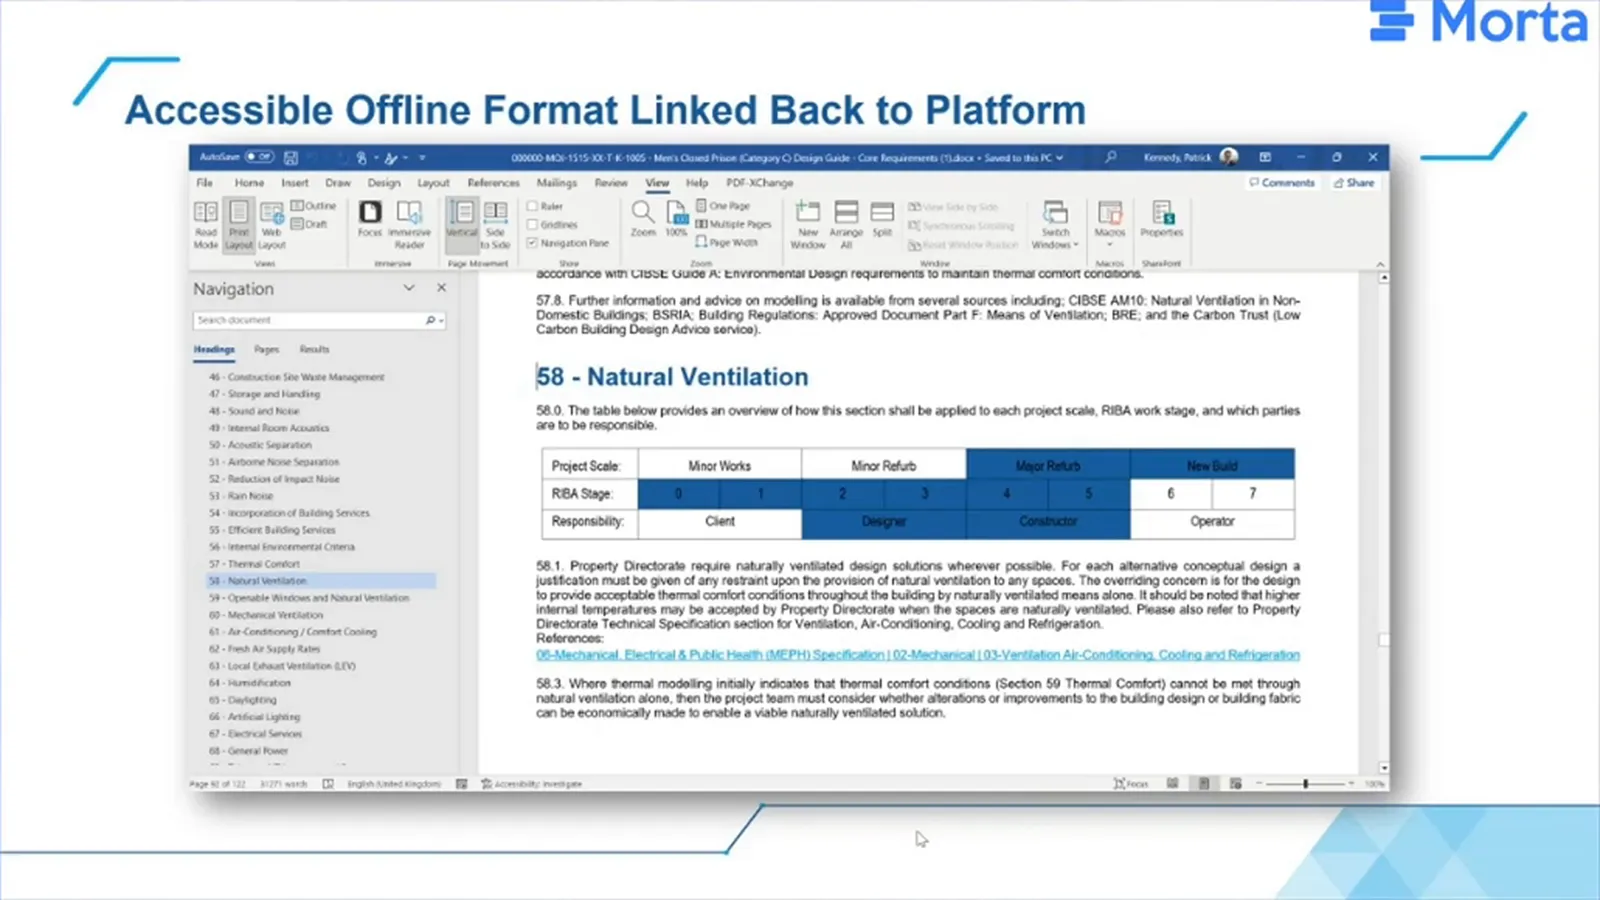Save the document with the save icon
The width and height of the screenshot is (1600, 900).
[x=291, y=158]
